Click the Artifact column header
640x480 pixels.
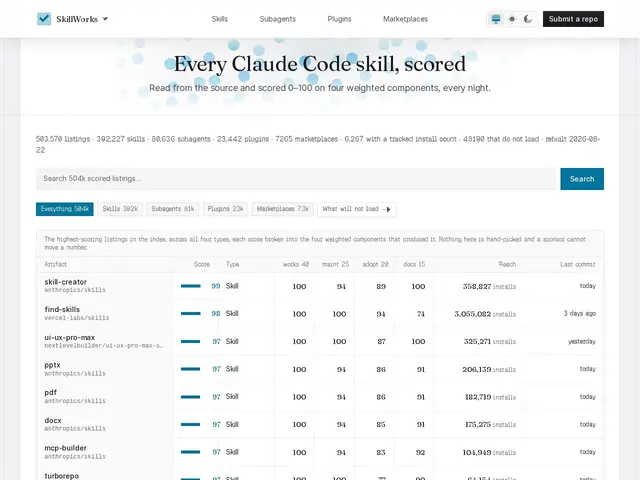(x=56, y=264)
